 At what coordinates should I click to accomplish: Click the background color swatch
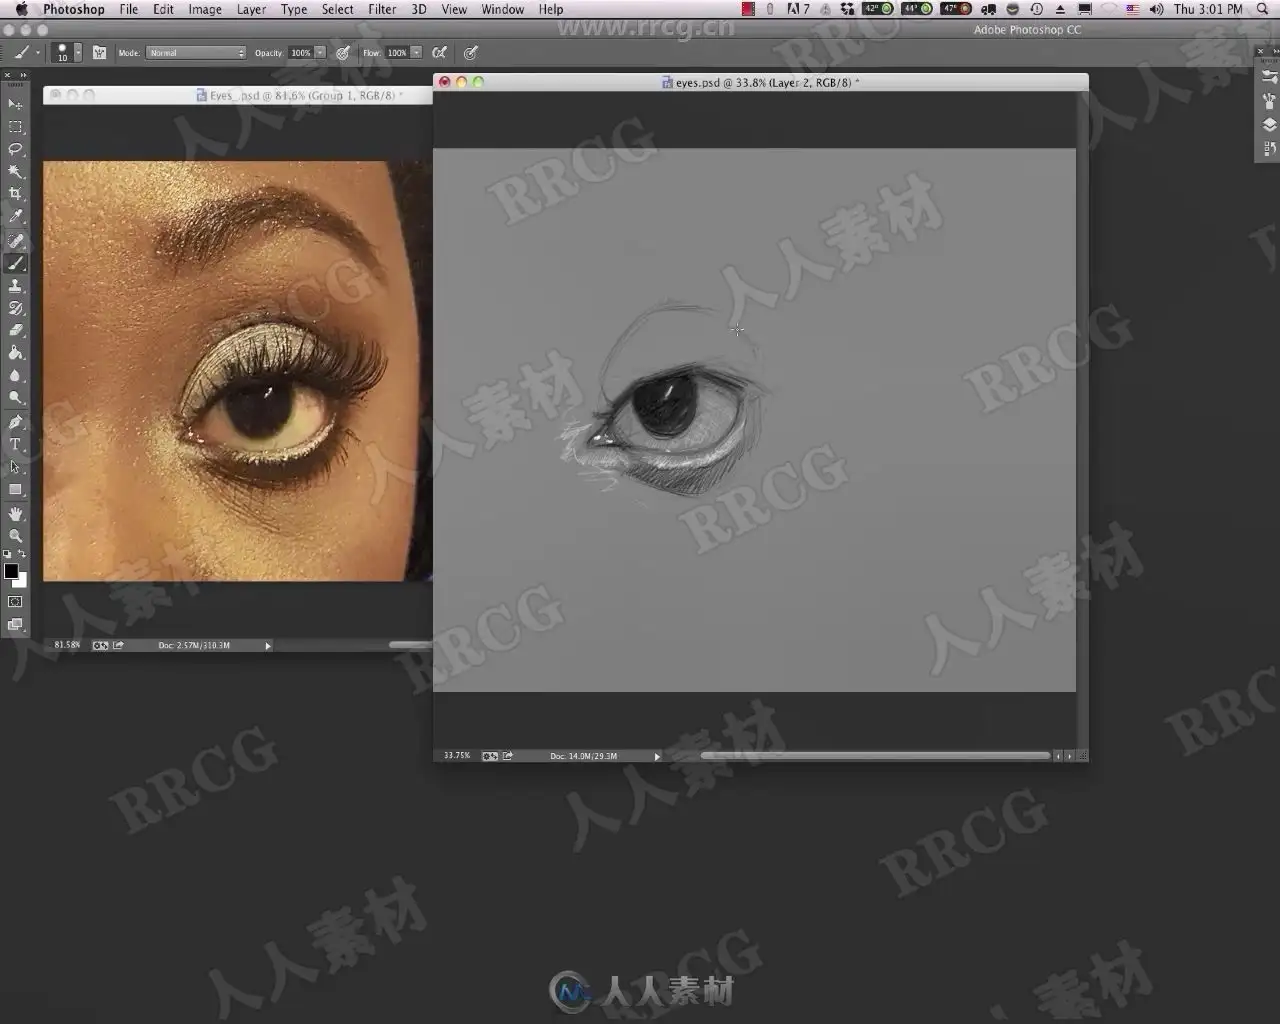click(x=21, y=581)
